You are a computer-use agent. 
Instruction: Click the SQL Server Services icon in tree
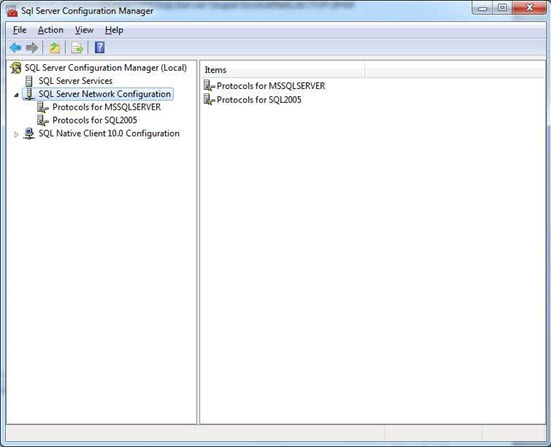[29, 81]
